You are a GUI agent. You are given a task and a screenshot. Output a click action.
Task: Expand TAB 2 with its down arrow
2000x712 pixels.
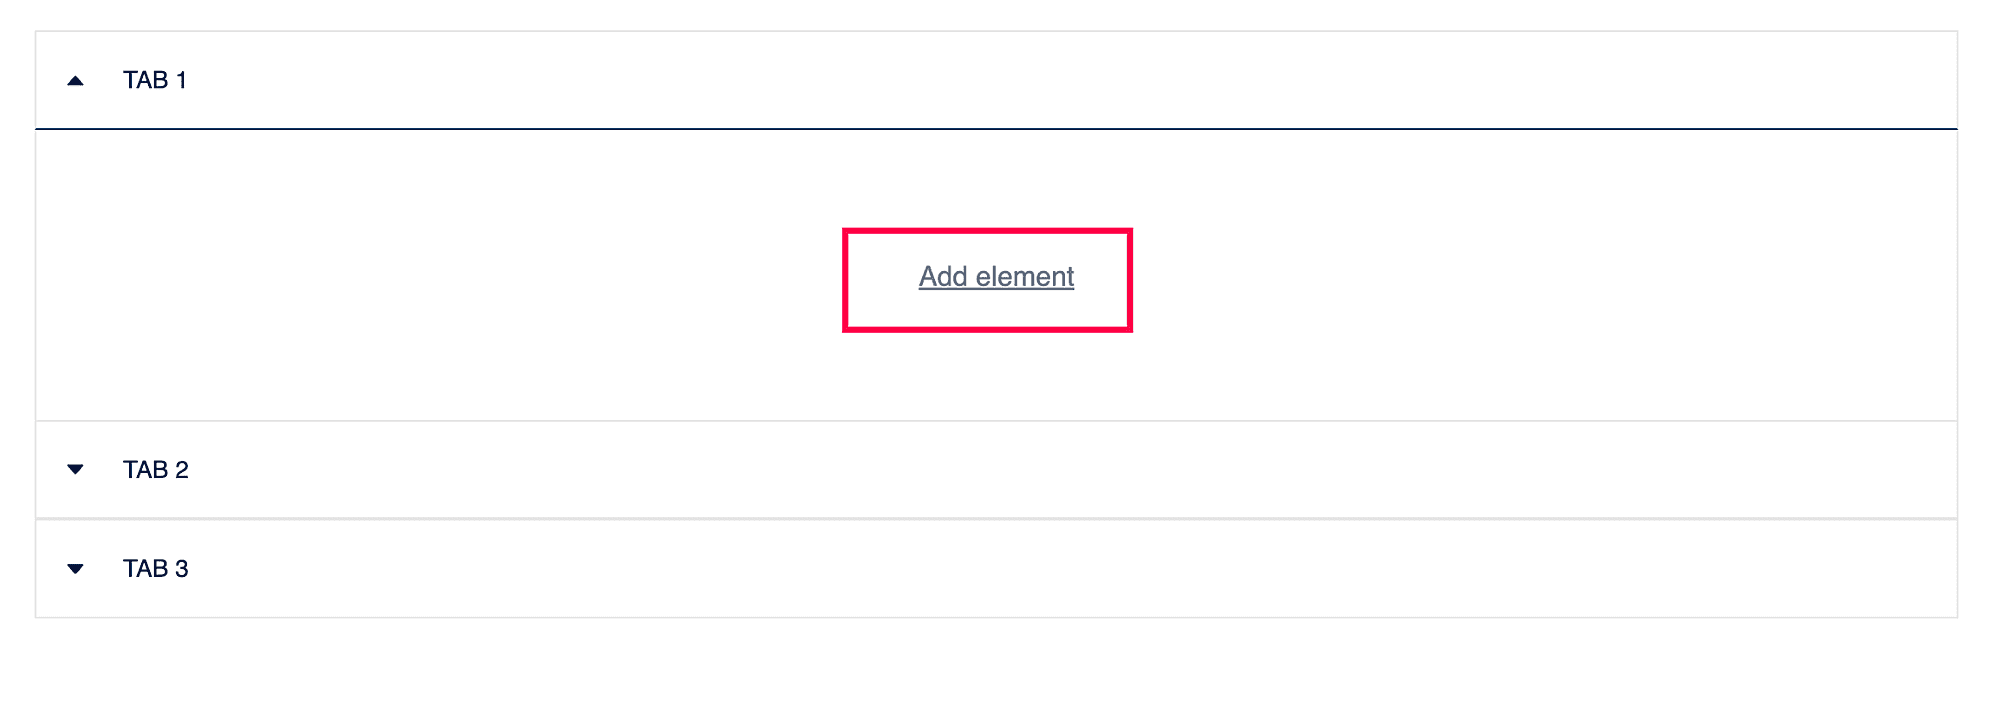(x=75, y=469)
